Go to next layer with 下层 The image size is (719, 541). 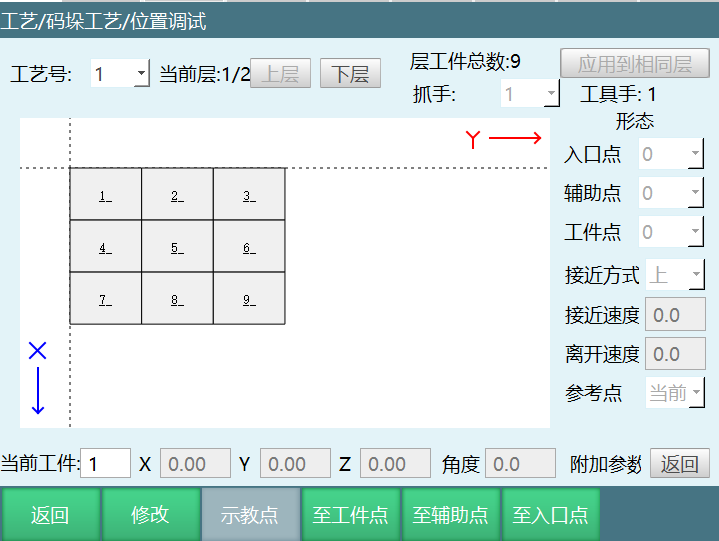pos(350,74)
